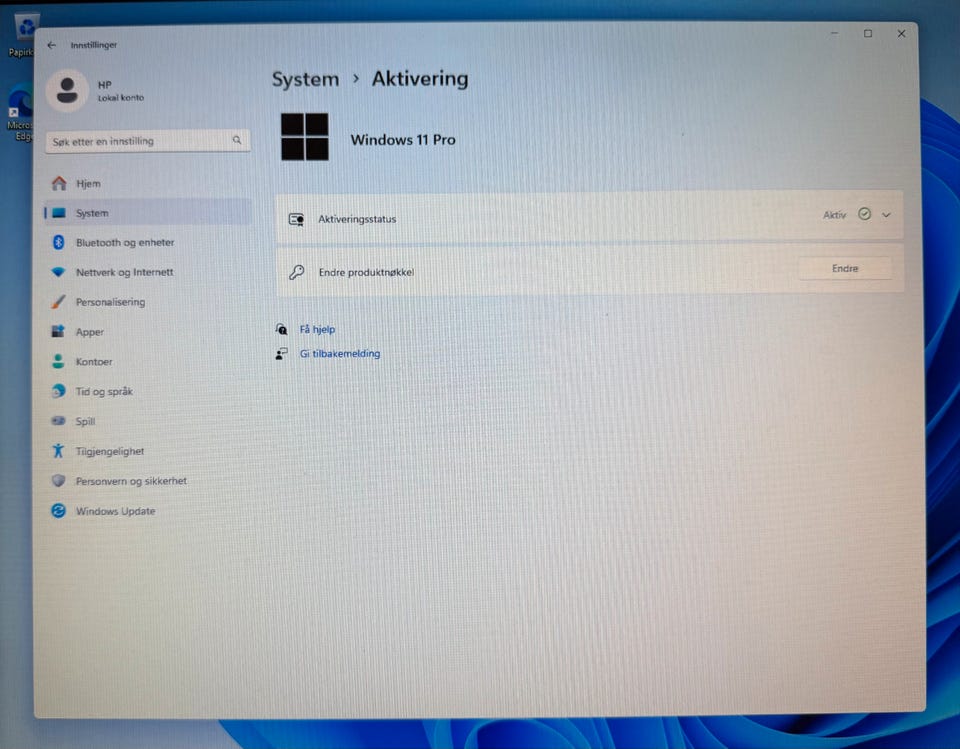Click the Aktiv checkmark icon
Screen dimensions: 960x749
click(x=864, y=214)
